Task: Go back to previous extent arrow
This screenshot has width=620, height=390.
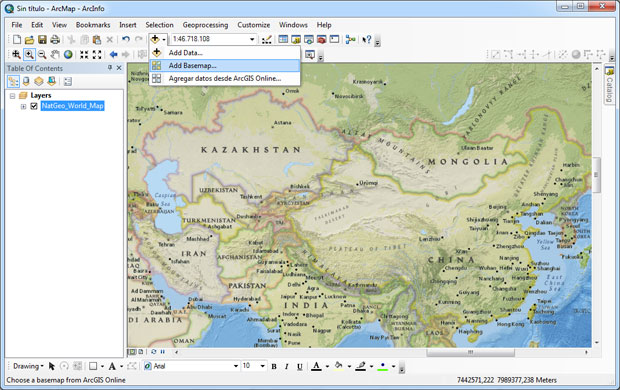Action: tap(113, 54)
